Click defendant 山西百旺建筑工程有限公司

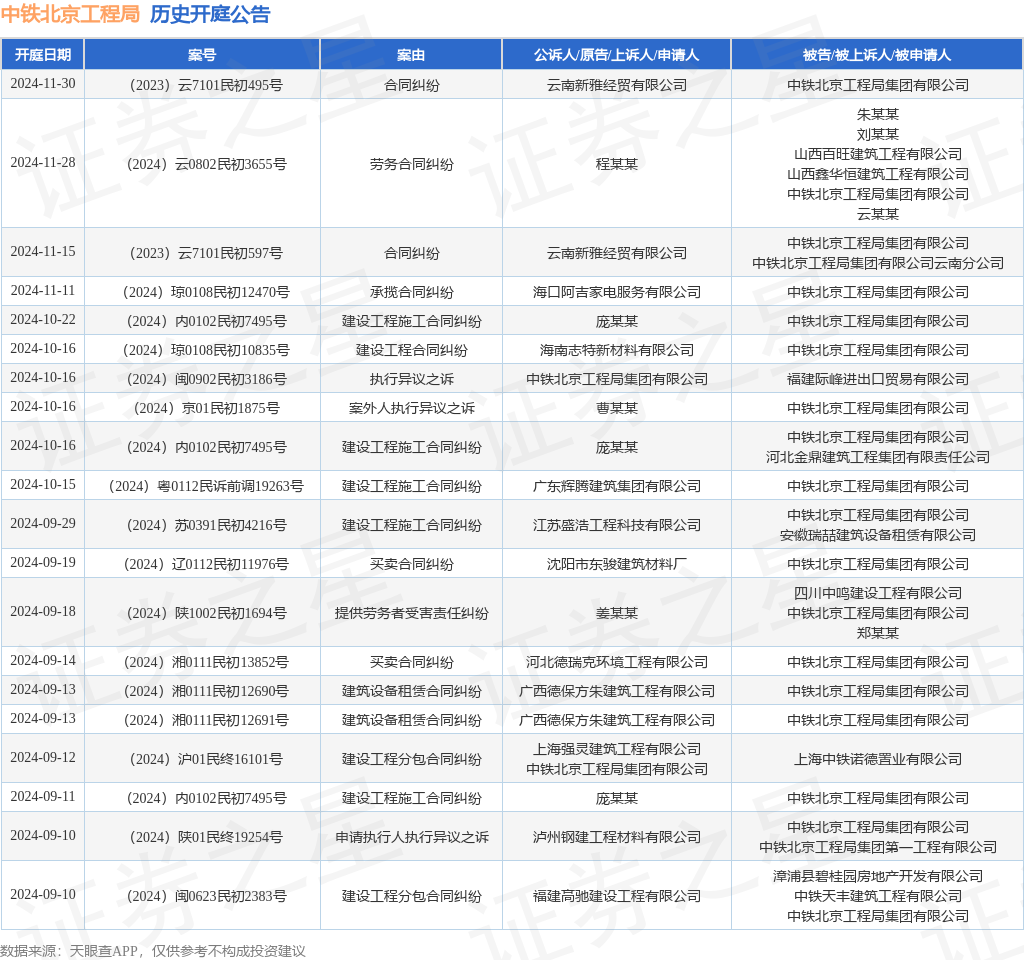878,154
